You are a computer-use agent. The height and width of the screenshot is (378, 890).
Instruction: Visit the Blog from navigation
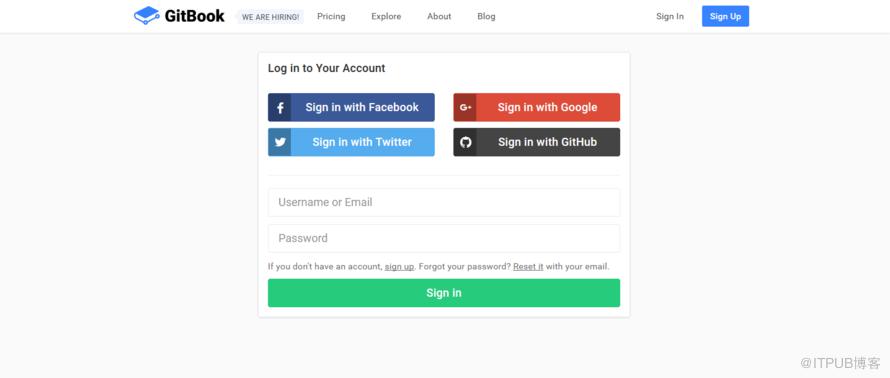click(486, 16)
